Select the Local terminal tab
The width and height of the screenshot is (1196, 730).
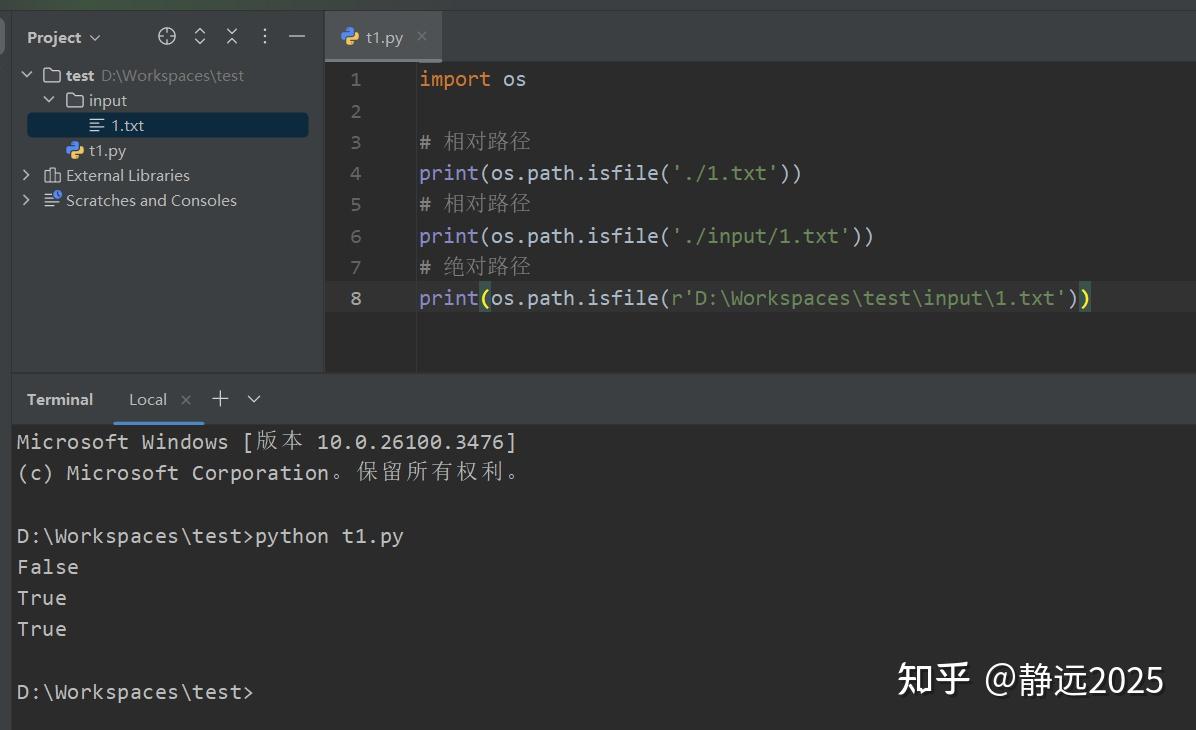147,398
